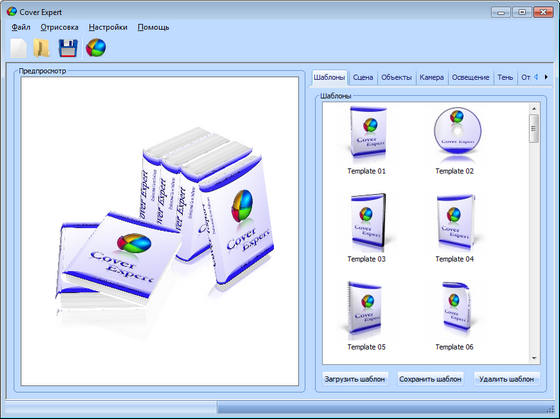Image resolution: width=560 pixels, height=419 pixels.
Task: Close the Cover Expert window
Action: 543,13
